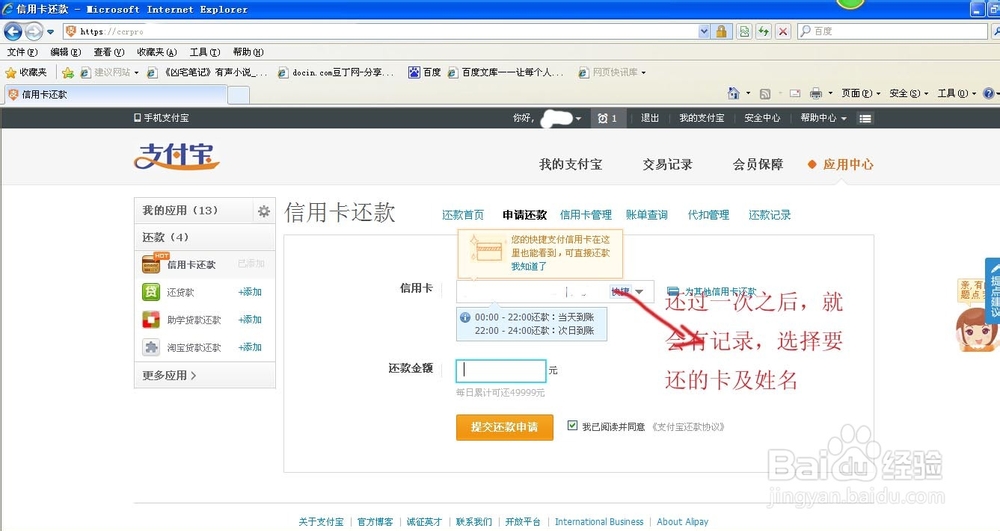The height and width of the screenshot is (531, 1000).
Task: Click the 信用卡还款 sidebar app icon
Action: coord(151,264)
